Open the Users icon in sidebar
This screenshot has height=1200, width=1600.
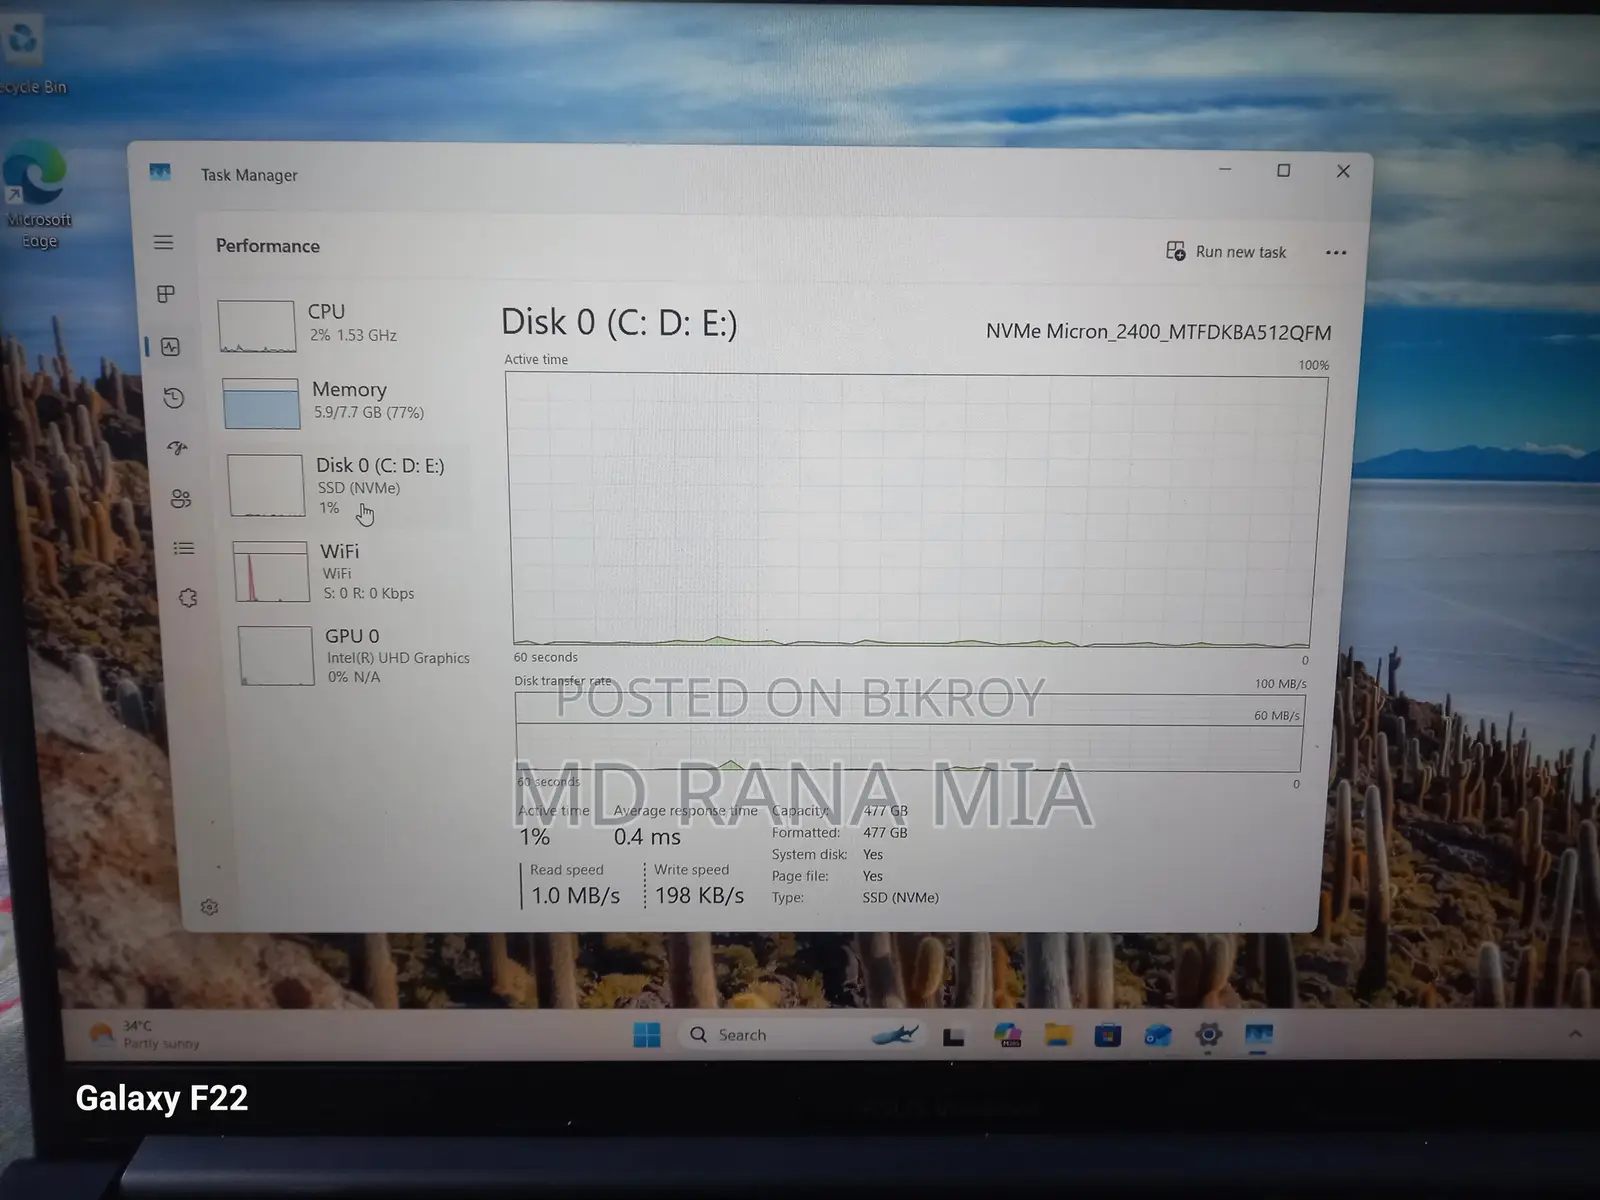pyautogui.click(x=181, y=498)
